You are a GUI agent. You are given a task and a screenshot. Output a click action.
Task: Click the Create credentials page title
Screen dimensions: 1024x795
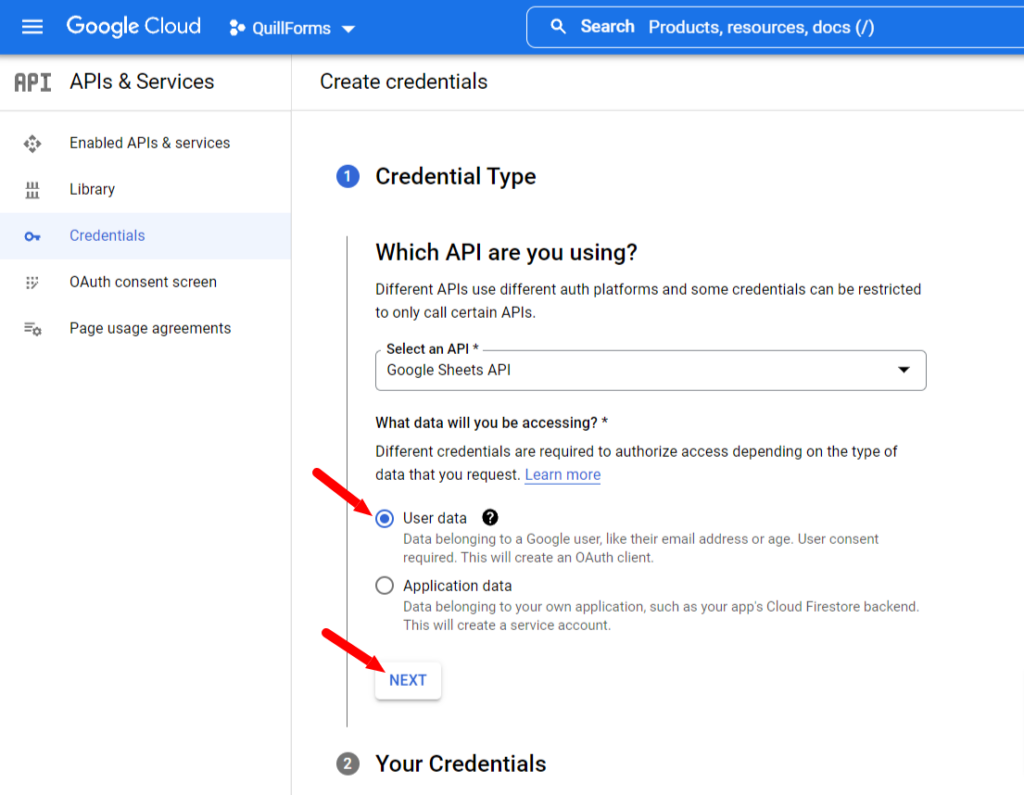click(404, 82)
